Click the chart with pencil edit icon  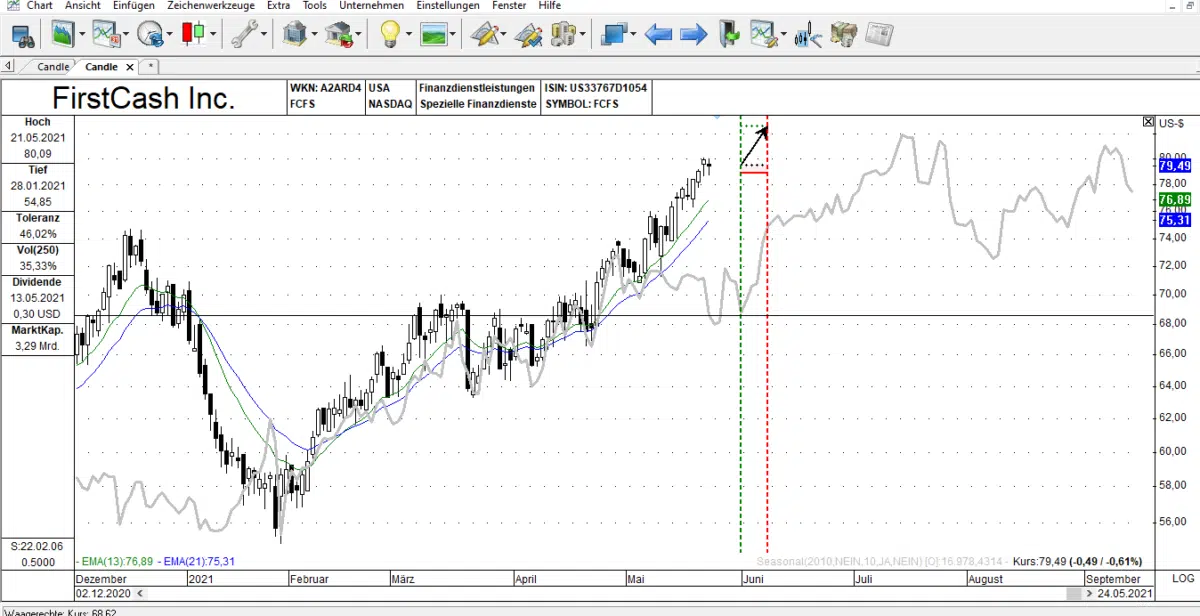763,35
